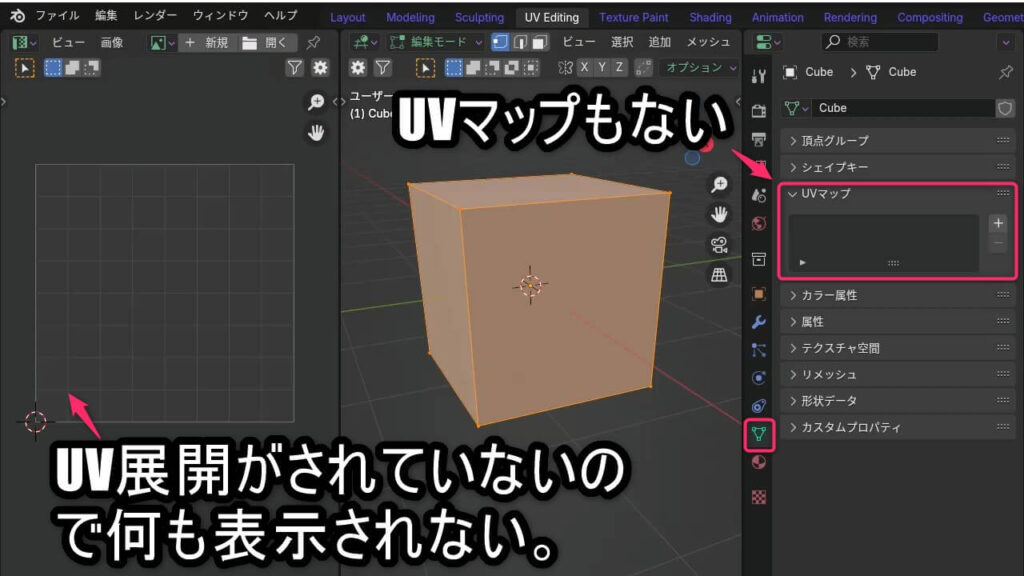Open UV editor ビュー menu
Screen dimensions: 1024x576
[68, 42]
